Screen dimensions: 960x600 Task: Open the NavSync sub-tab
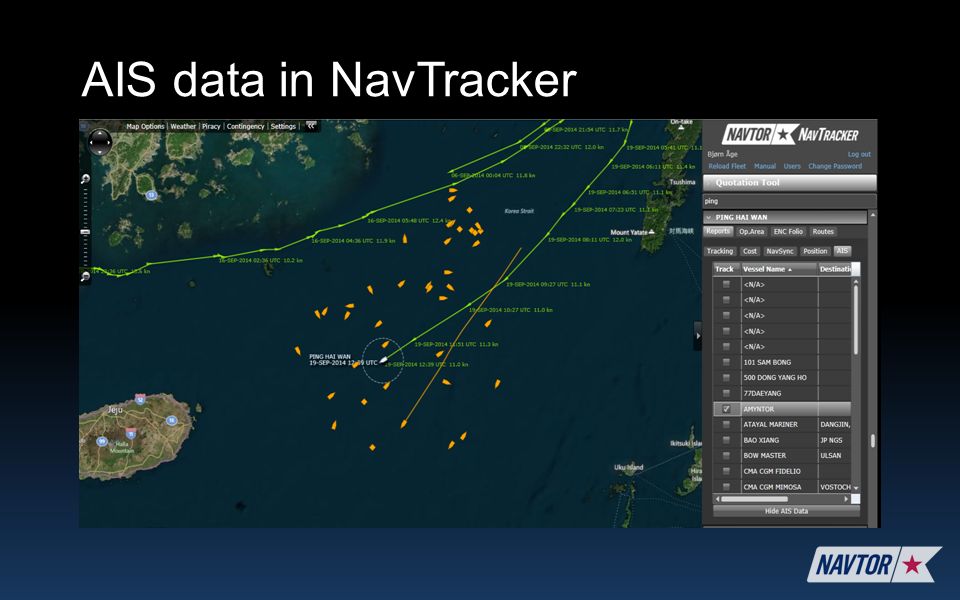pos(780,251)
